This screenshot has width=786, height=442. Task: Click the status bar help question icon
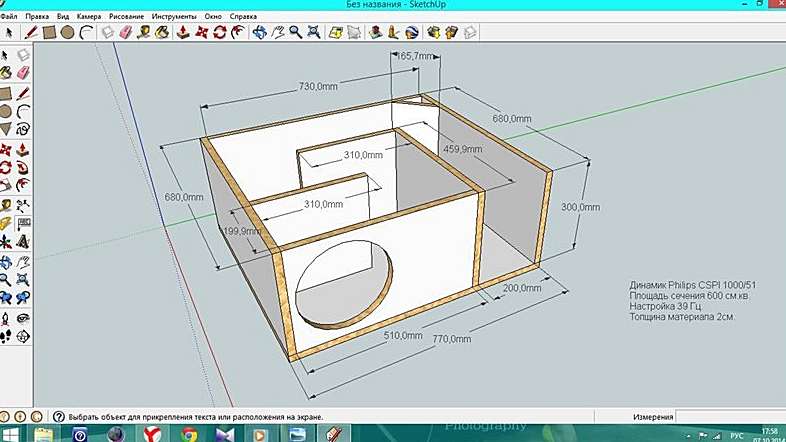(59, 416)
